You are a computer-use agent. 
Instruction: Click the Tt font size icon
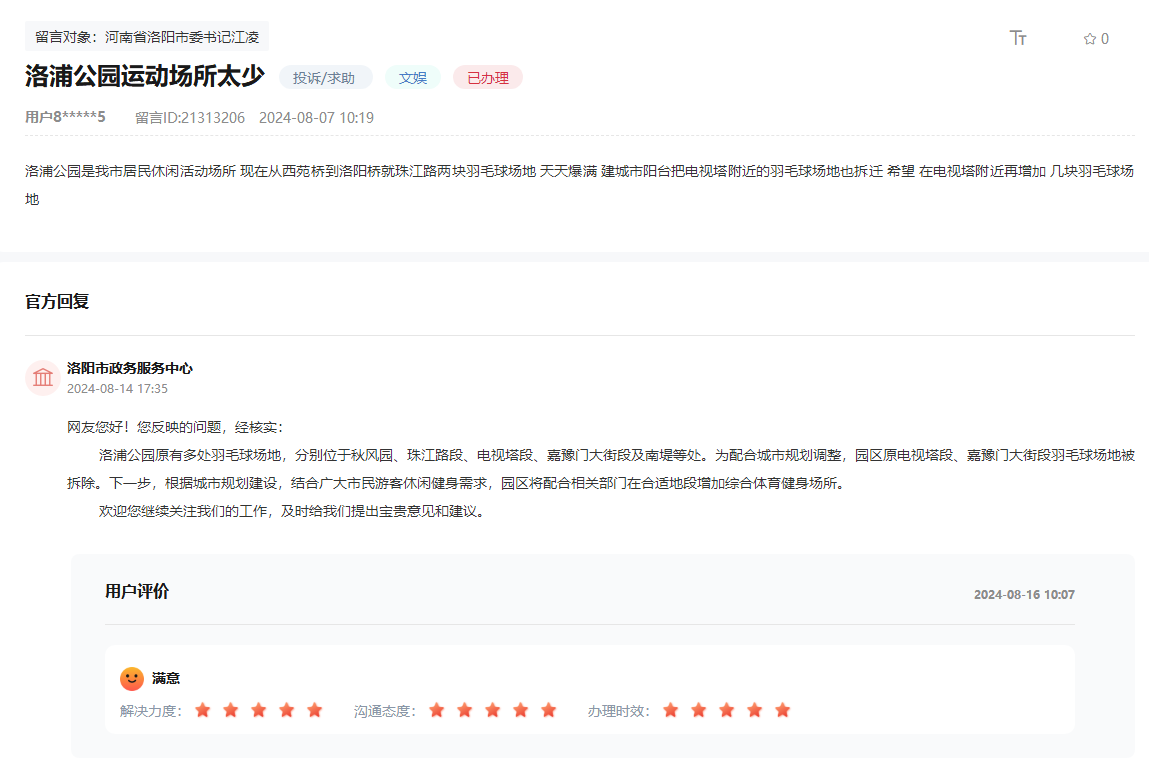coord(1018,36)
